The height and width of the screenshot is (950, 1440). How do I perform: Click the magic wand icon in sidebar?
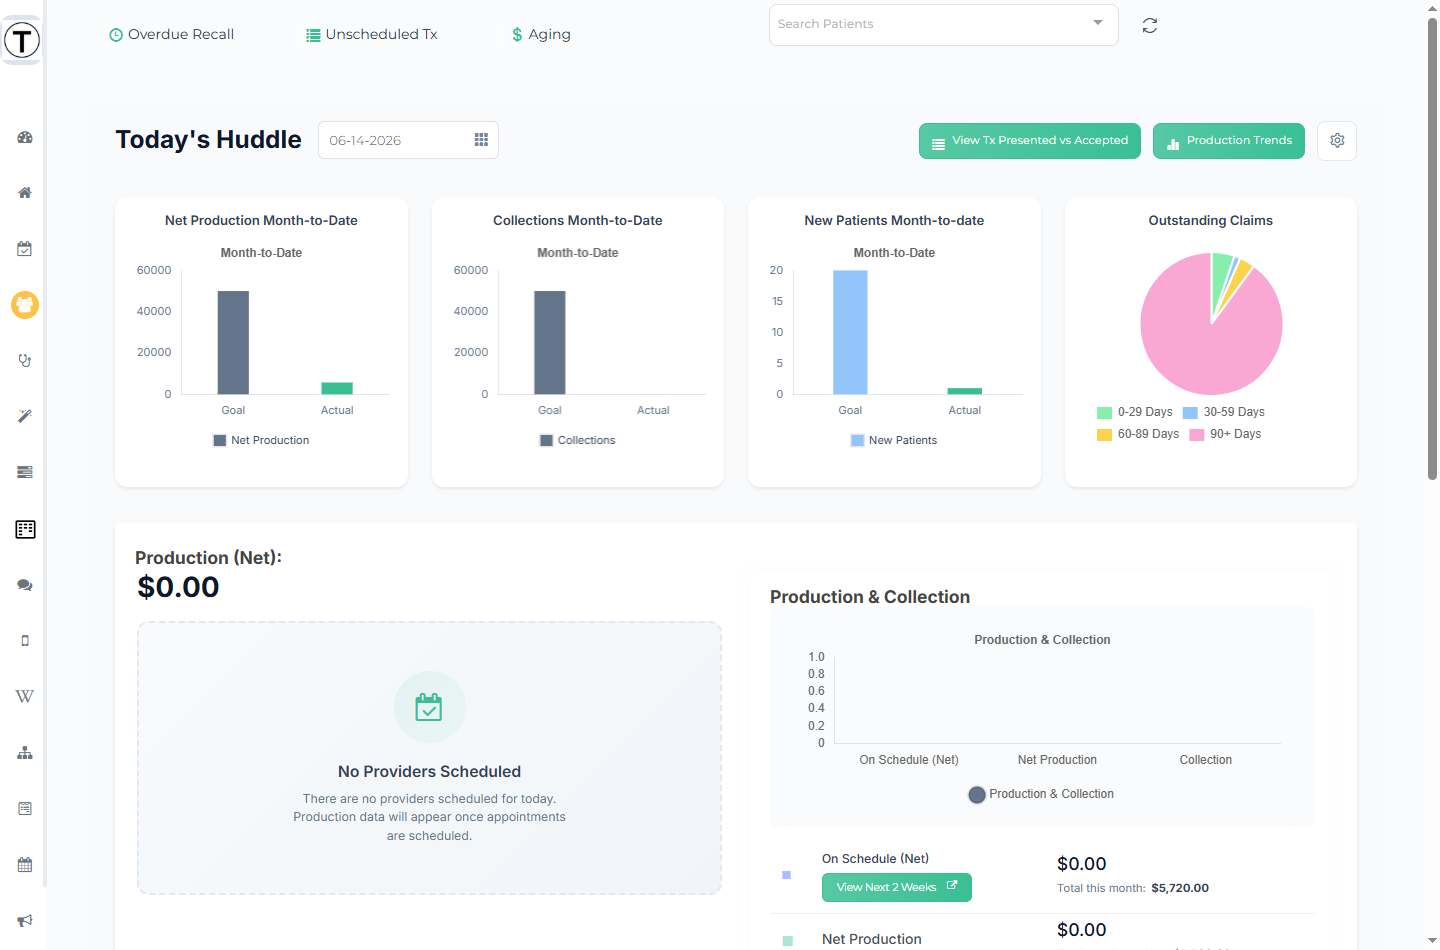tap(25, 416)
